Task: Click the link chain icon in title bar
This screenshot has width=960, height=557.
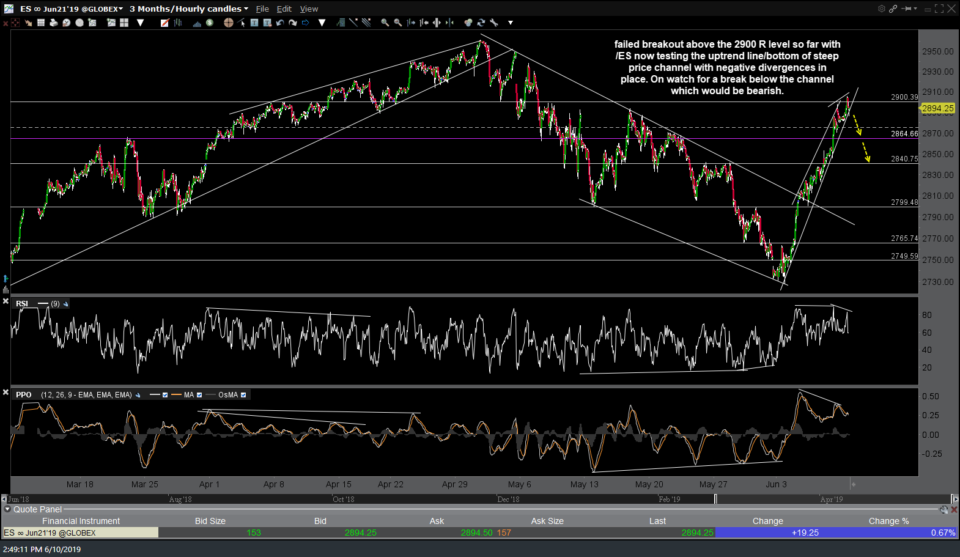Action: [x=893, y=9]
